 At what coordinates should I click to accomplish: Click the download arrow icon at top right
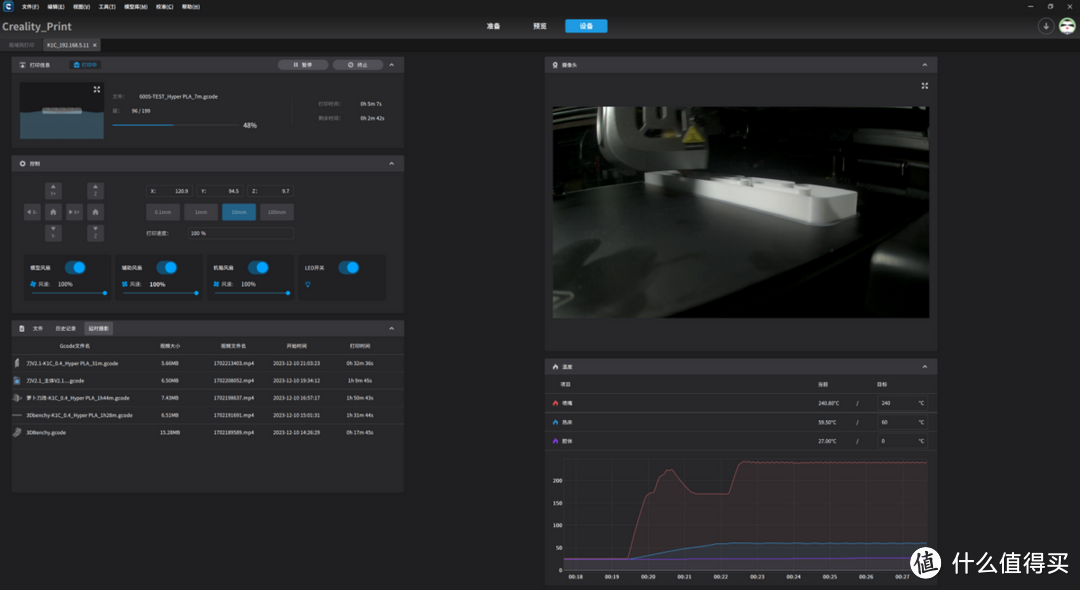(1046, 26)
